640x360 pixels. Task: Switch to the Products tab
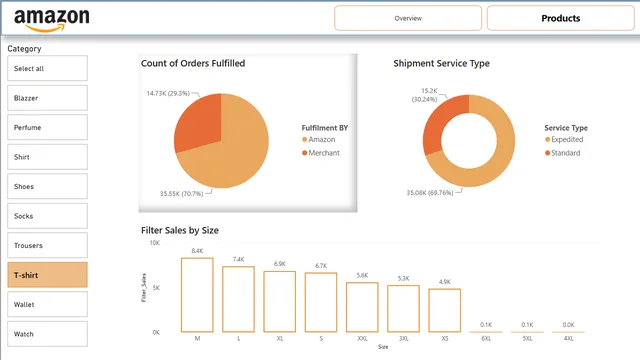pyautogui.click(x=560, y=18)
